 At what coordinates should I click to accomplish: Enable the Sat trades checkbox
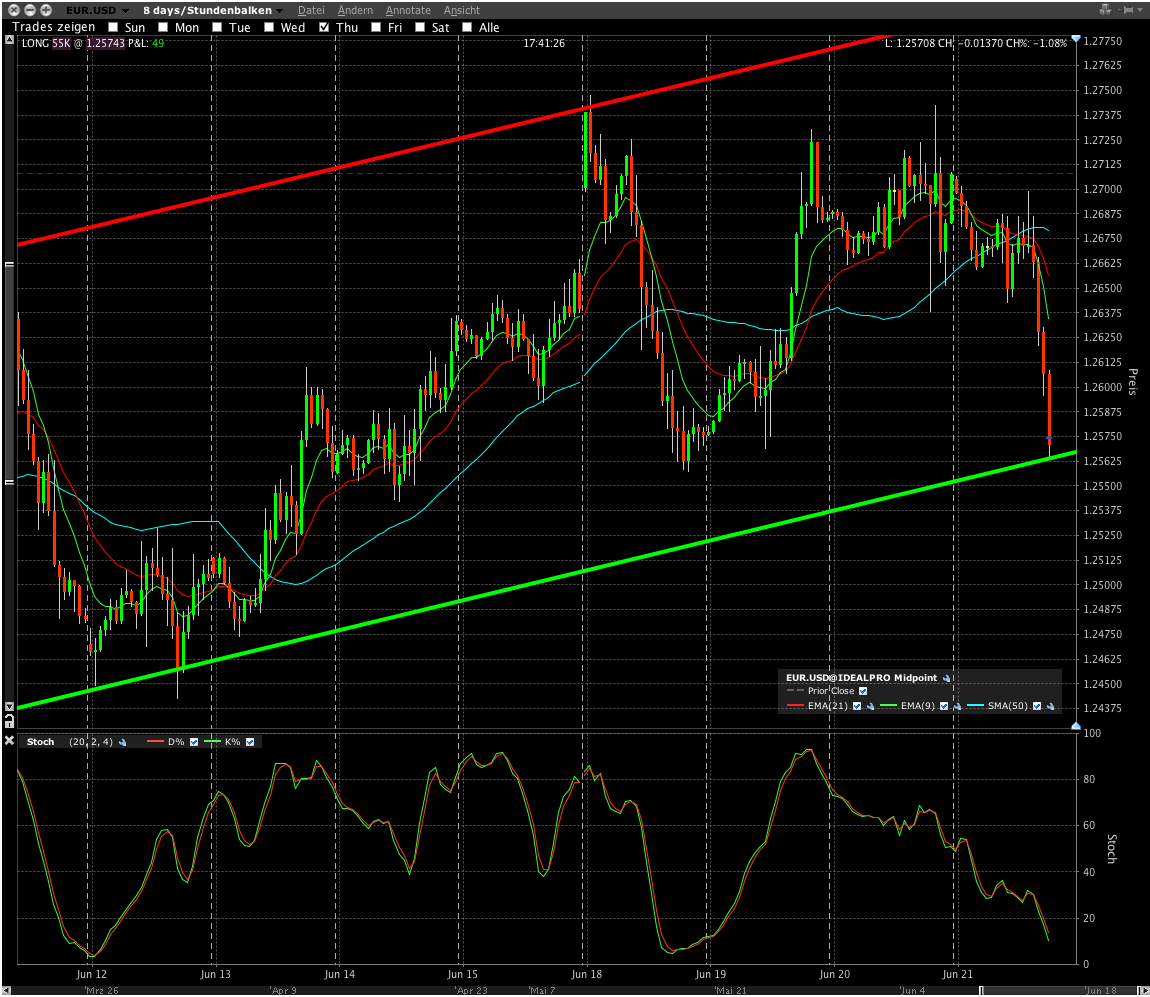click(x=420, y=27)
